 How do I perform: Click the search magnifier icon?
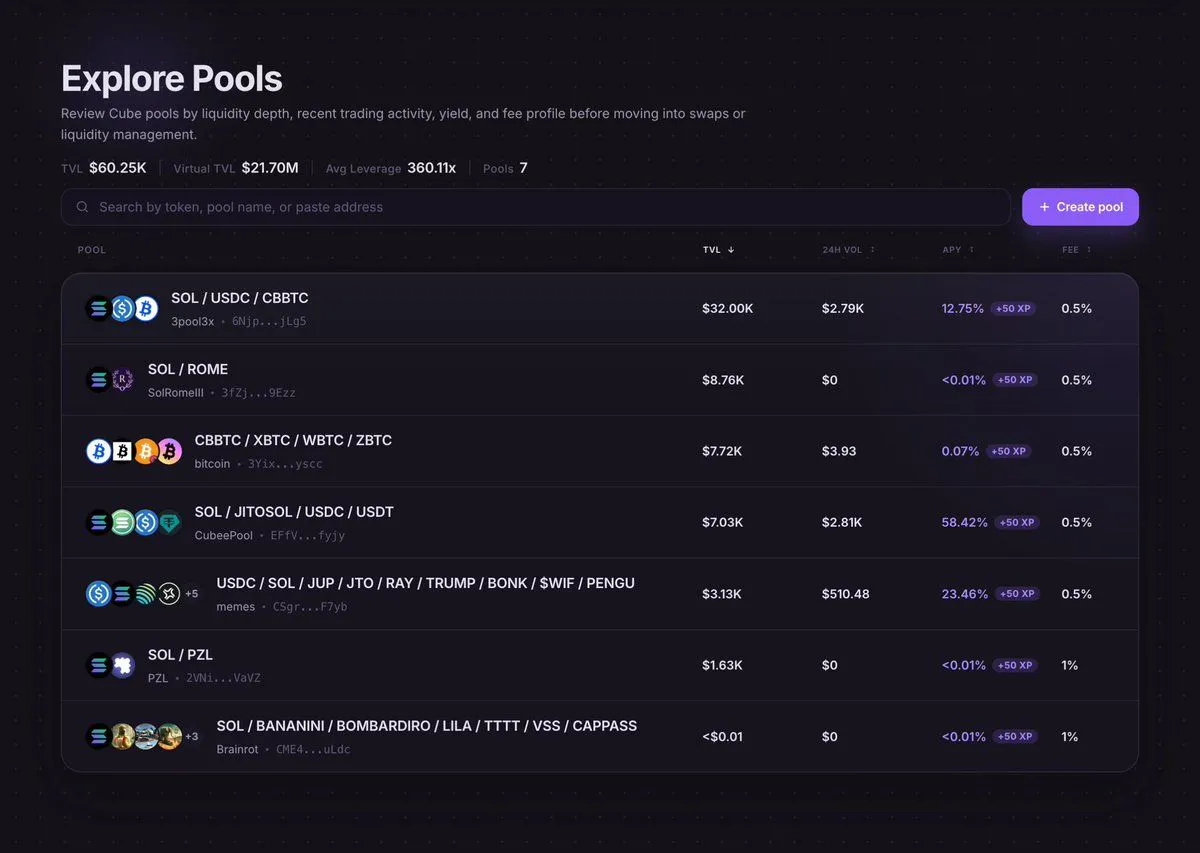click(x=82, y=207)
